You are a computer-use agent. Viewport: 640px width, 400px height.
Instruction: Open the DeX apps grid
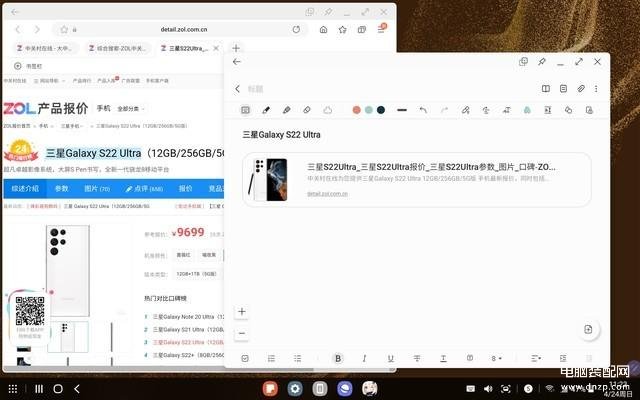tap(13, 389)
